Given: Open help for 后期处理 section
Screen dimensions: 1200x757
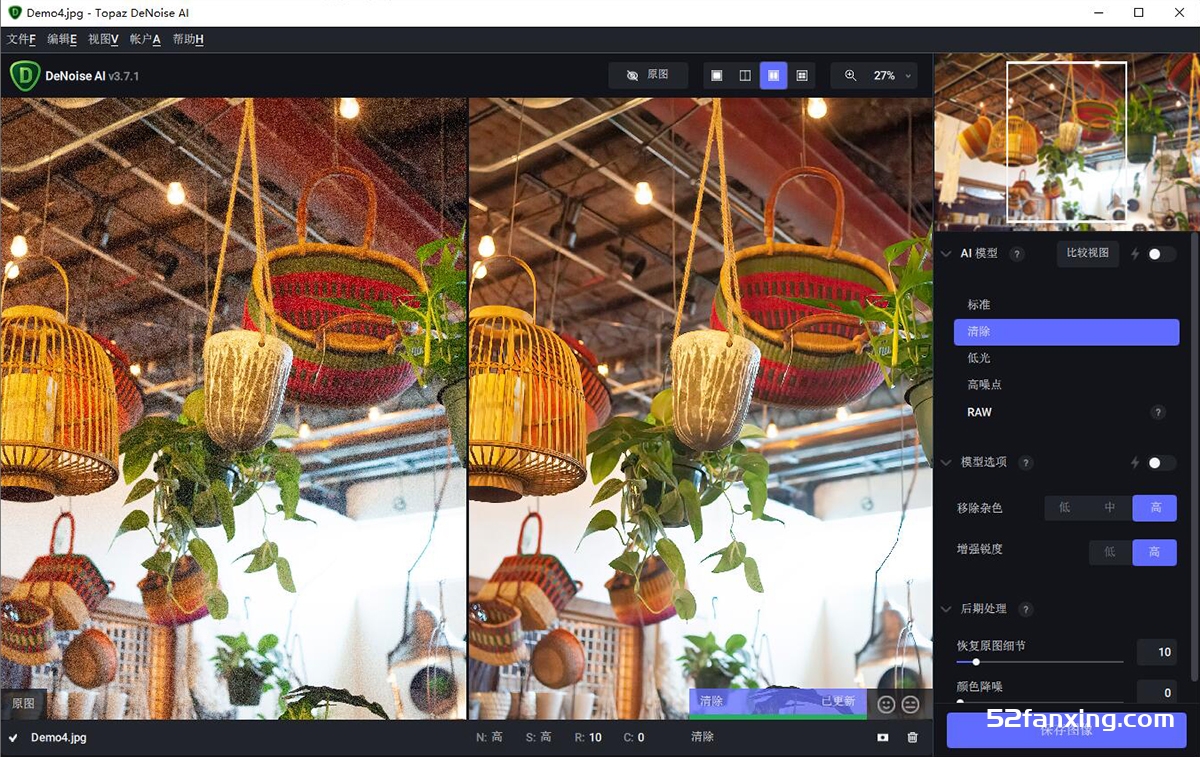Looking at the screenshot, I should point(1025,609).
